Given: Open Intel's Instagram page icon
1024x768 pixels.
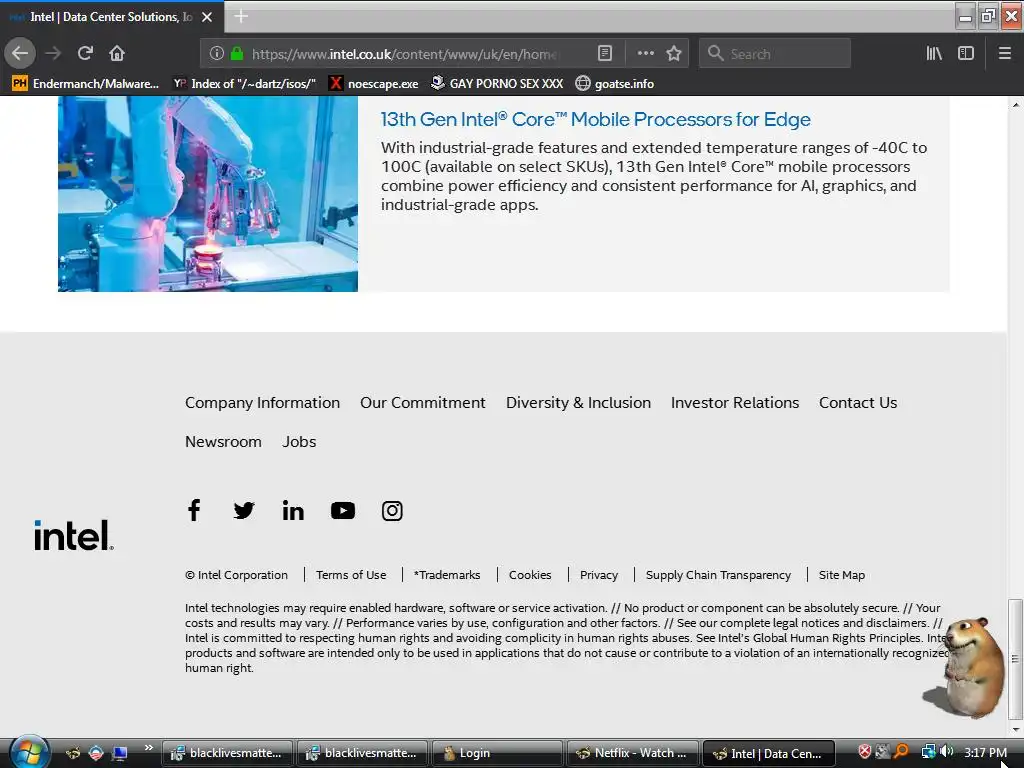Looking at the screenshot, I should (392, 511).
